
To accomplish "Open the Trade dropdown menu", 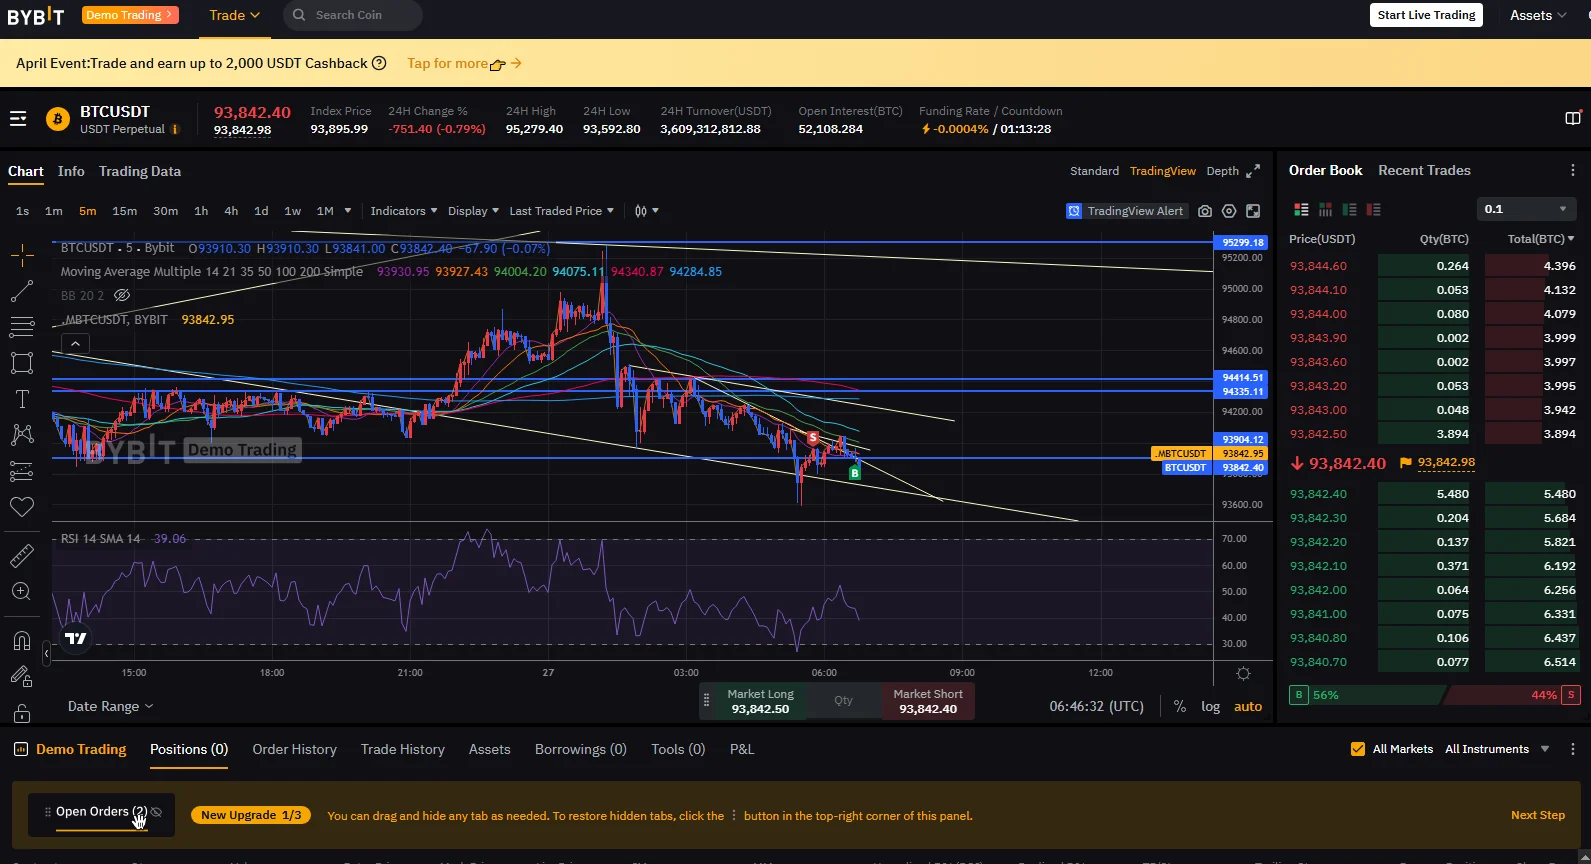I will (234, 15).
